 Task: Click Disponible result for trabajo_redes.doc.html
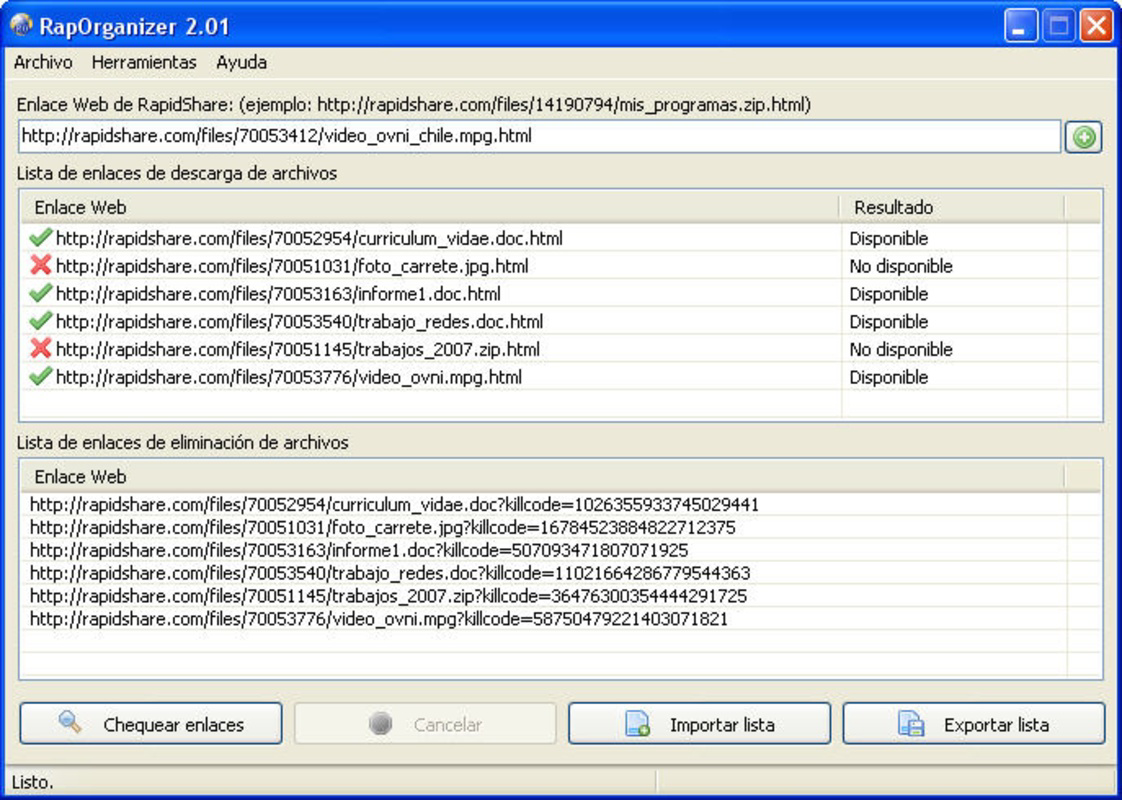(889, 322)
